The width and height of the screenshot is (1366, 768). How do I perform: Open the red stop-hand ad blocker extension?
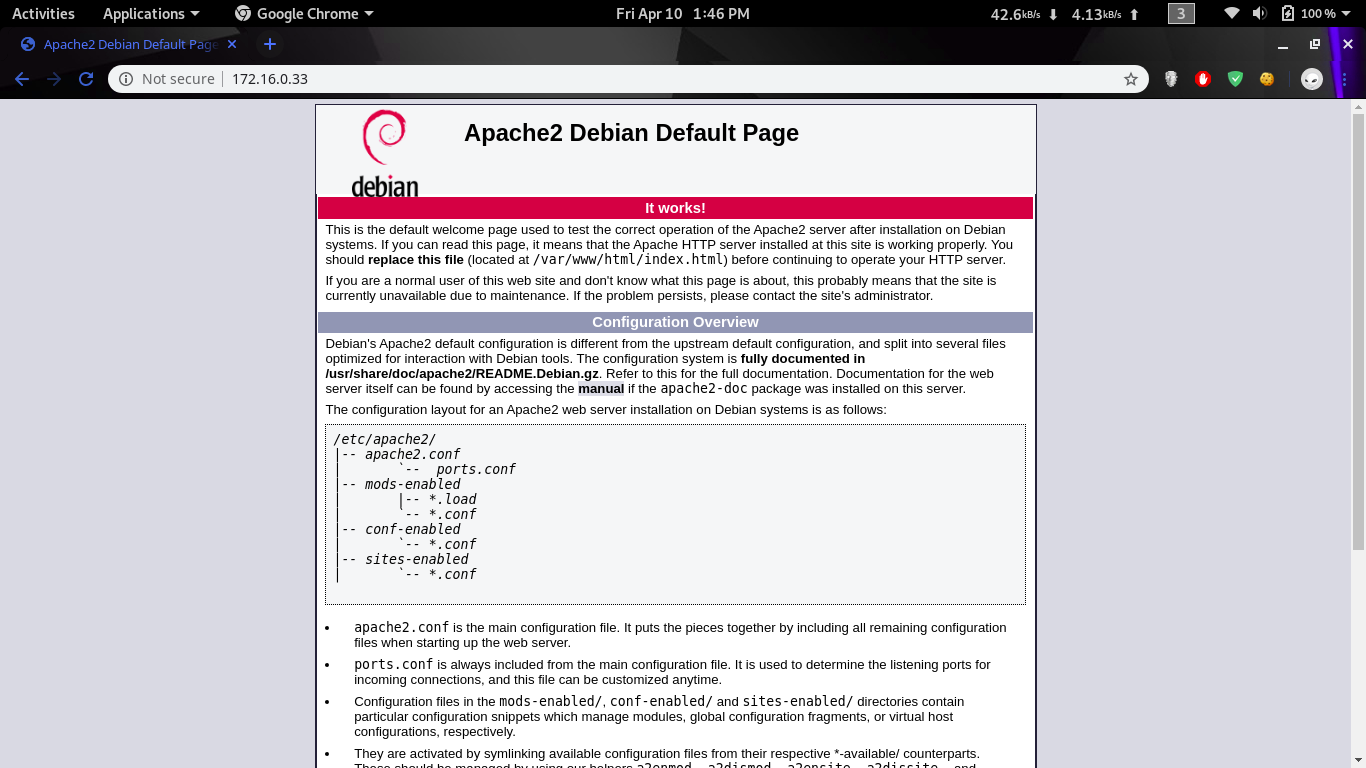pos(1203,79)
